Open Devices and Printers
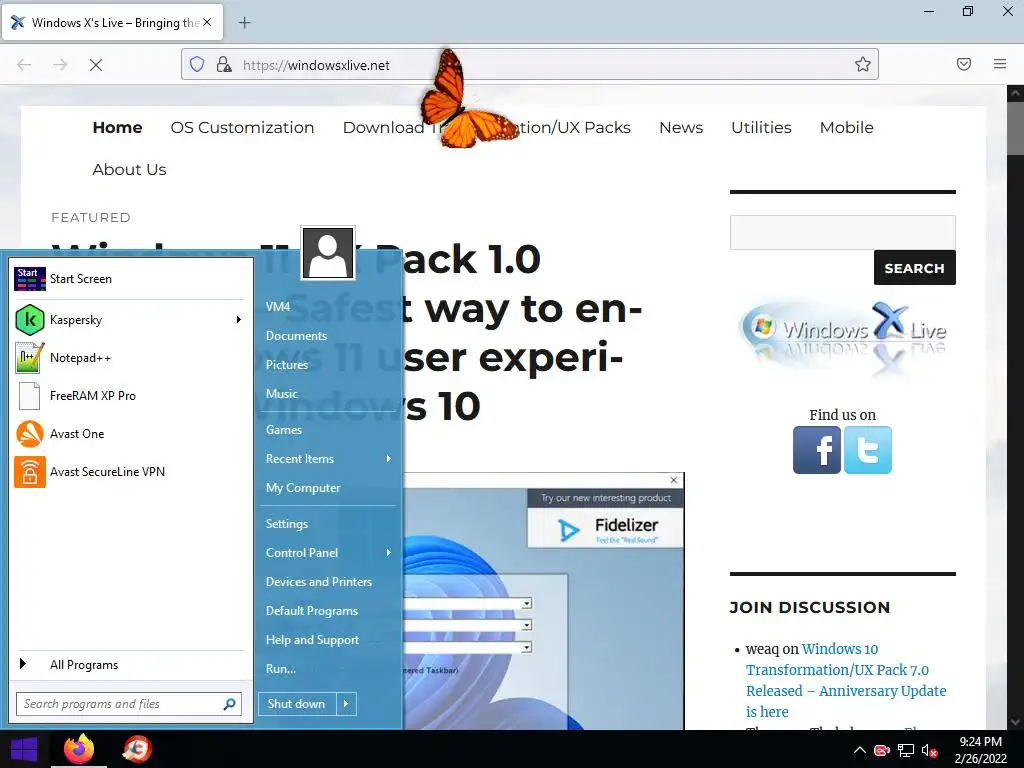The image size is (1024, 768). pos(319,582)
